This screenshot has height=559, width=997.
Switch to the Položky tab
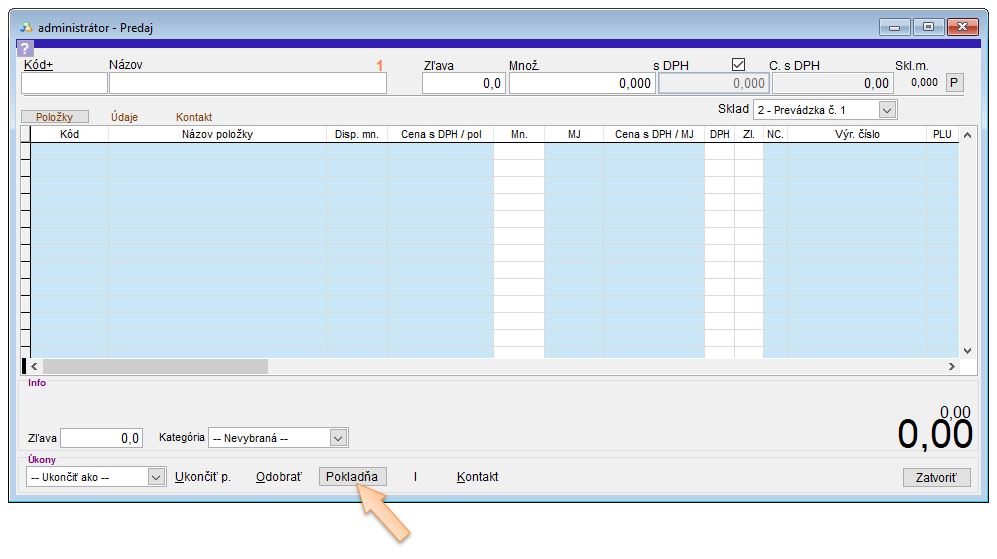click(55, 117)
